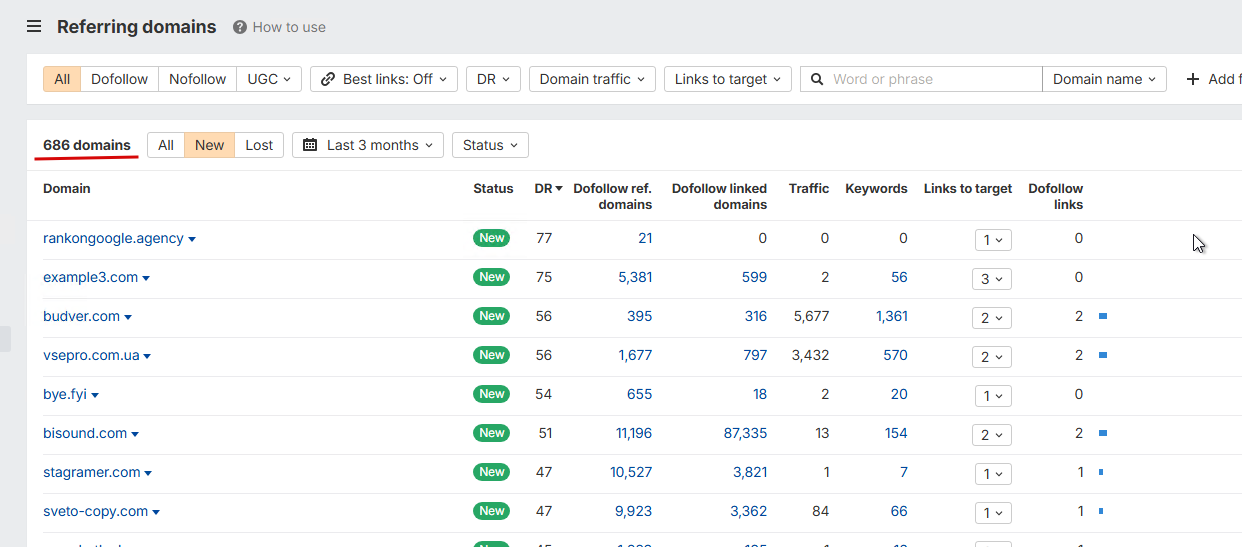
Task: Select the New domains tab
Action: pyautogui.click(x=209, y=145)
